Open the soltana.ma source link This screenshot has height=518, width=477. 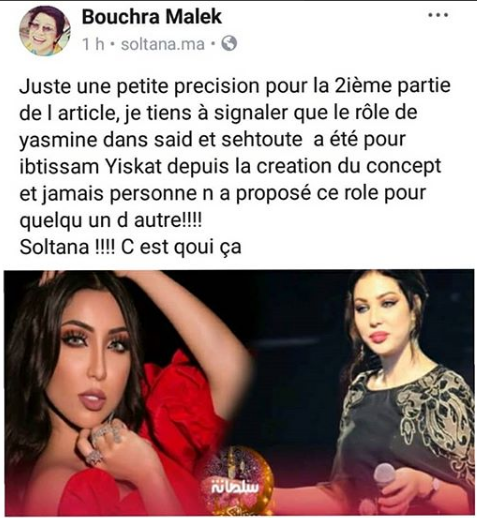point(163,44)
